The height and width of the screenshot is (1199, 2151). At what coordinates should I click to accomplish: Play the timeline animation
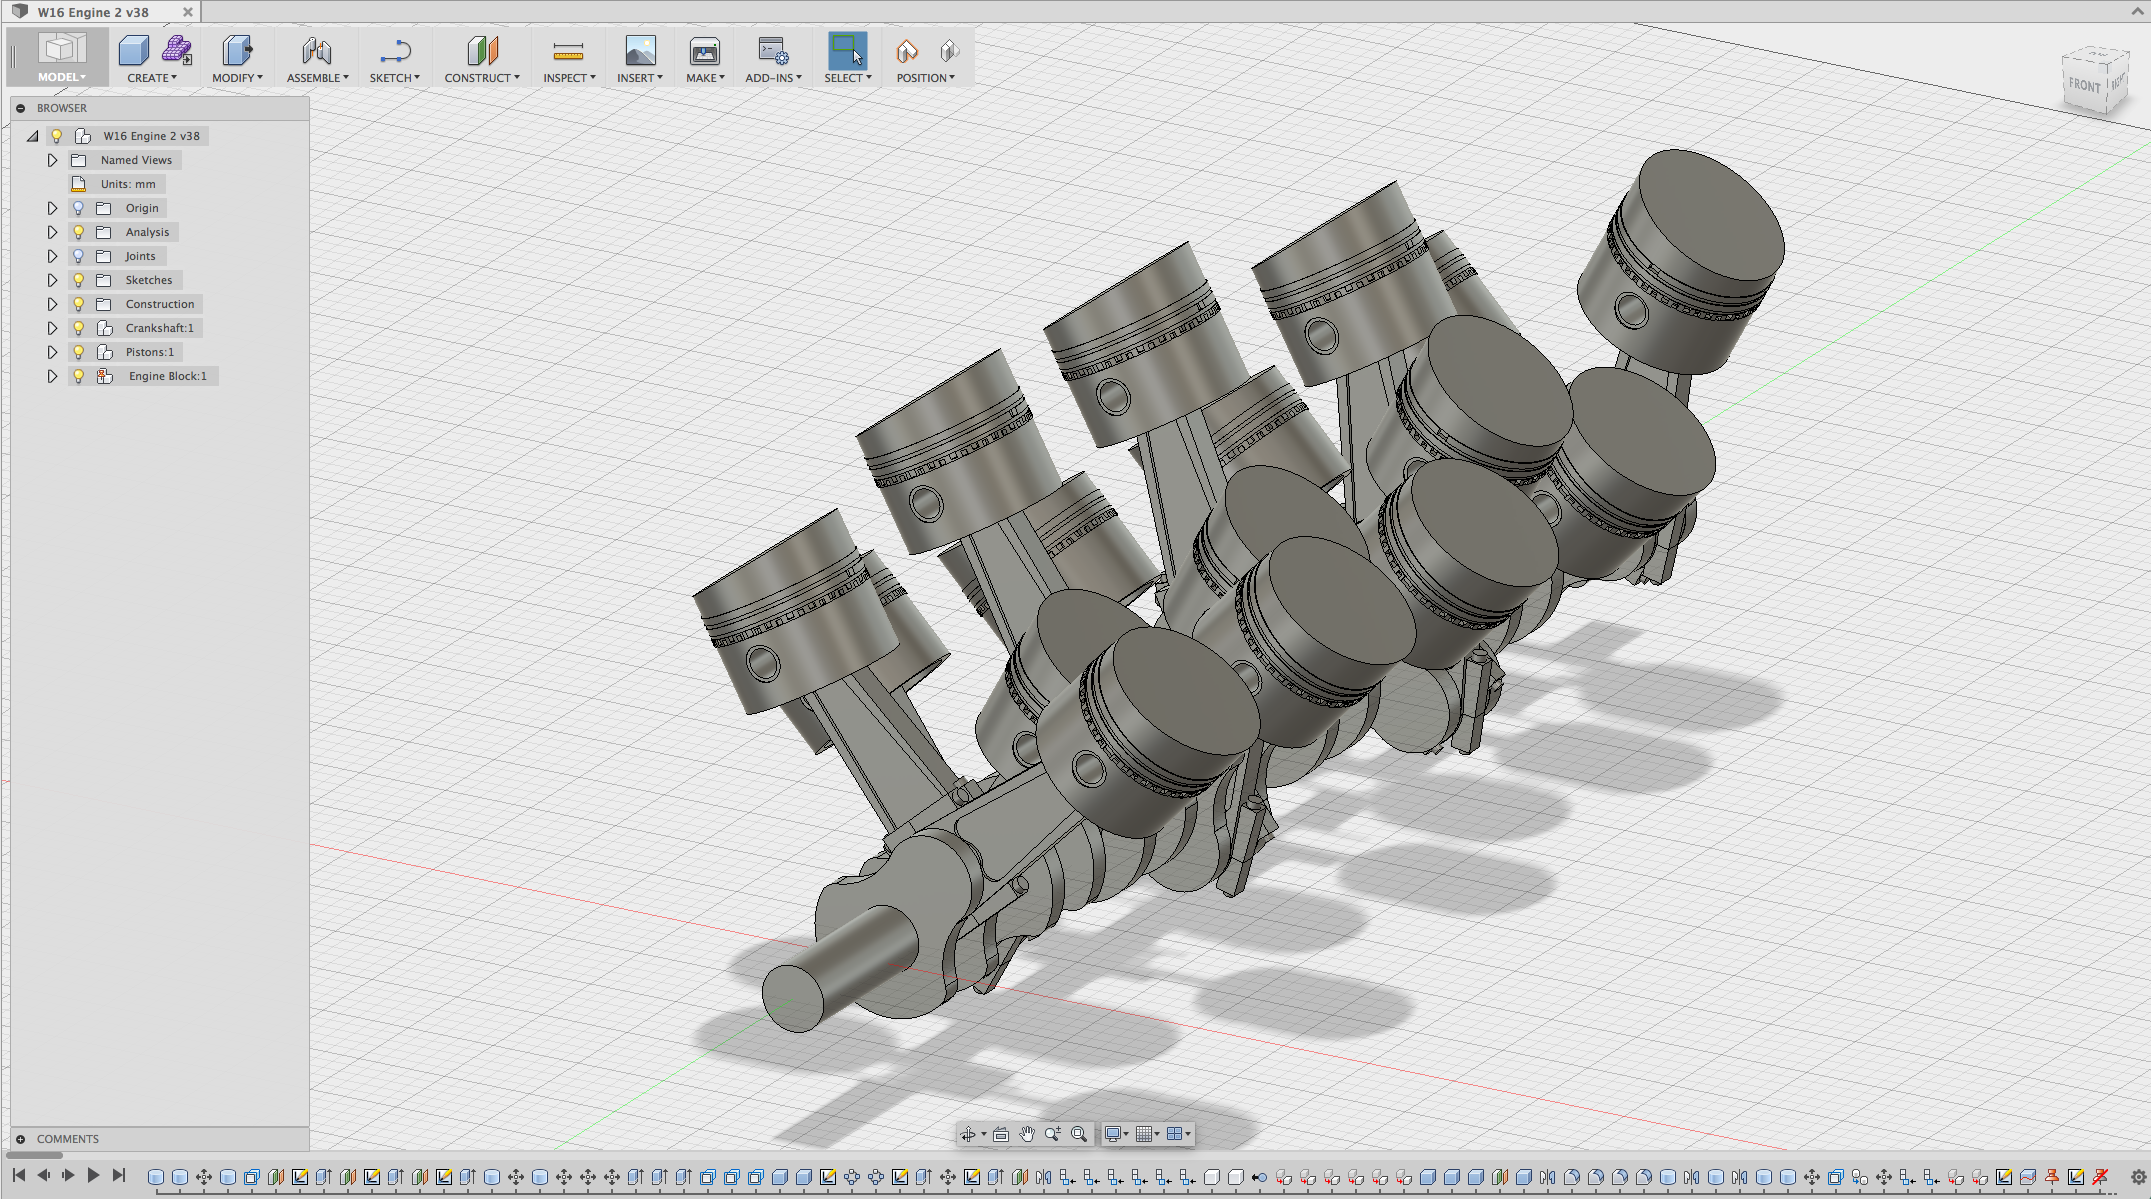[93, 1176]
